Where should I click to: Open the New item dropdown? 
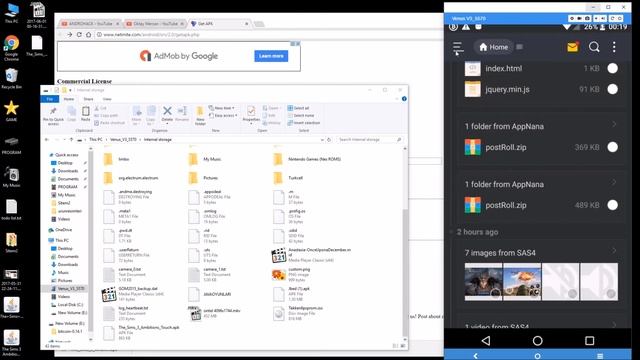222,108
